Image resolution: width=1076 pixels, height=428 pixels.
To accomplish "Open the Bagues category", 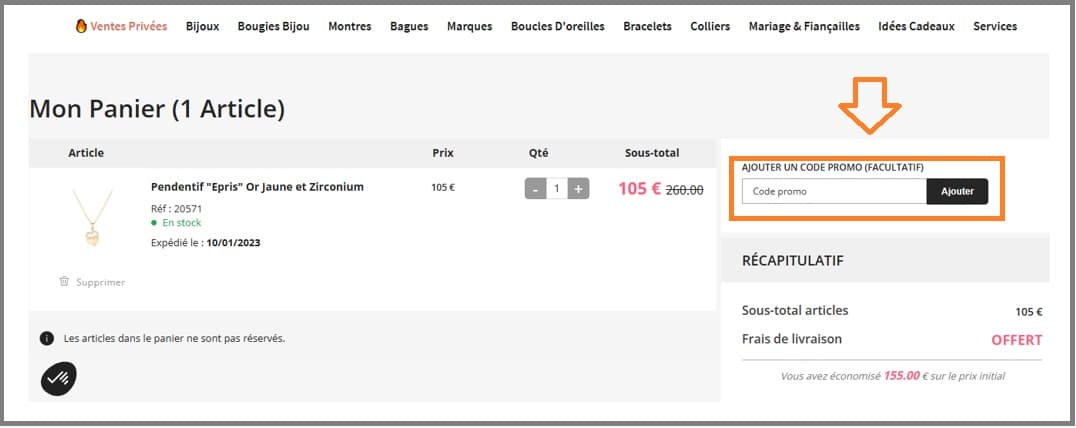I will (409, 27).
